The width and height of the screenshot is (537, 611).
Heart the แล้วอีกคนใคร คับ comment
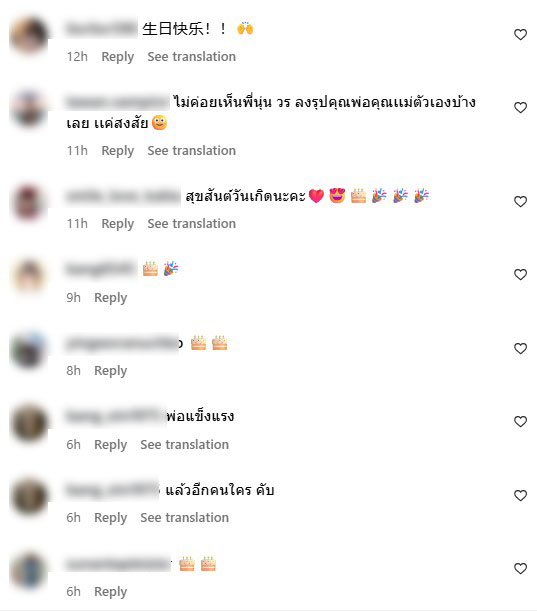(520, 495)
